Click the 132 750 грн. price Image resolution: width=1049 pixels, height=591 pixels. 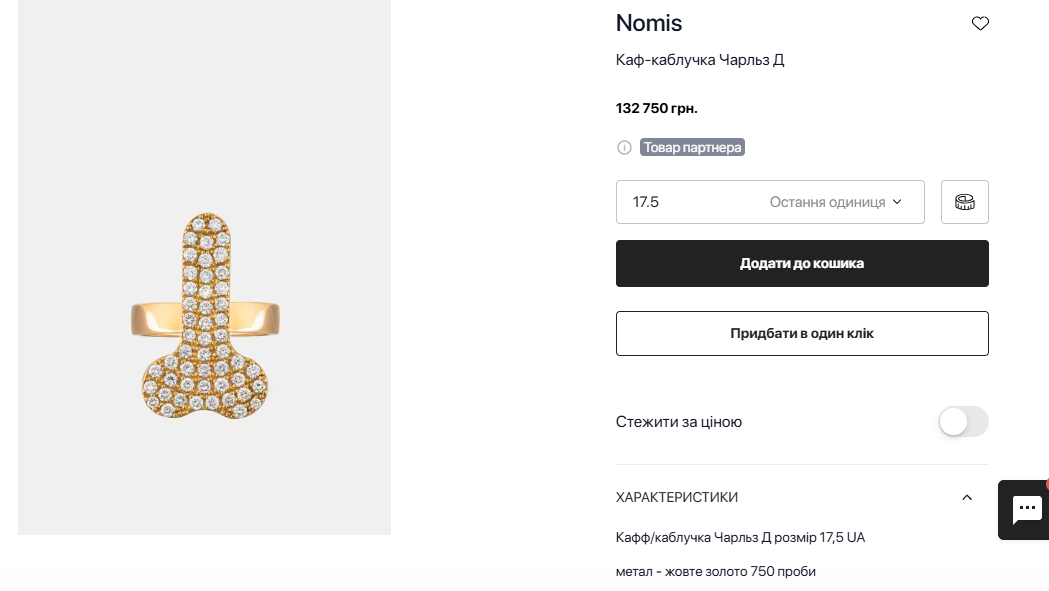(x=657, y=108)
